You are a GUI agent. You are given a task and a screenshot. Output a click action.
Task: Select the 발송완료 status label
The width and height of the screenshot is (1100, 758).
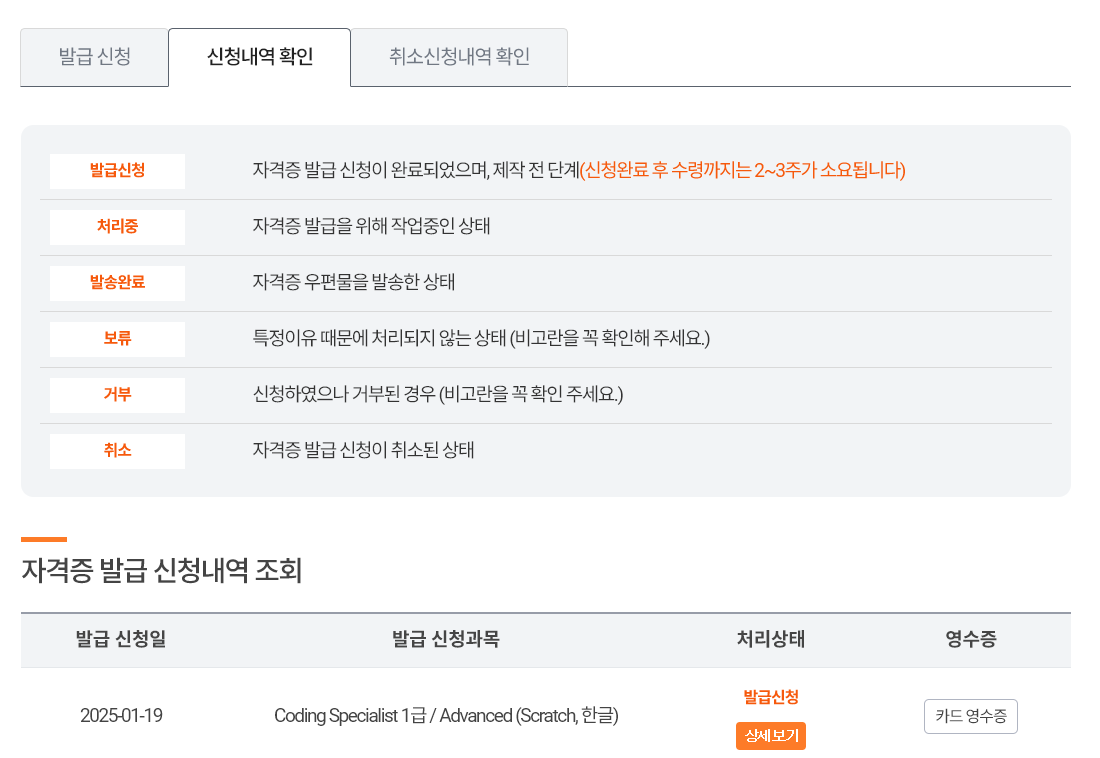pyautogui.click(x=117, y=283)
